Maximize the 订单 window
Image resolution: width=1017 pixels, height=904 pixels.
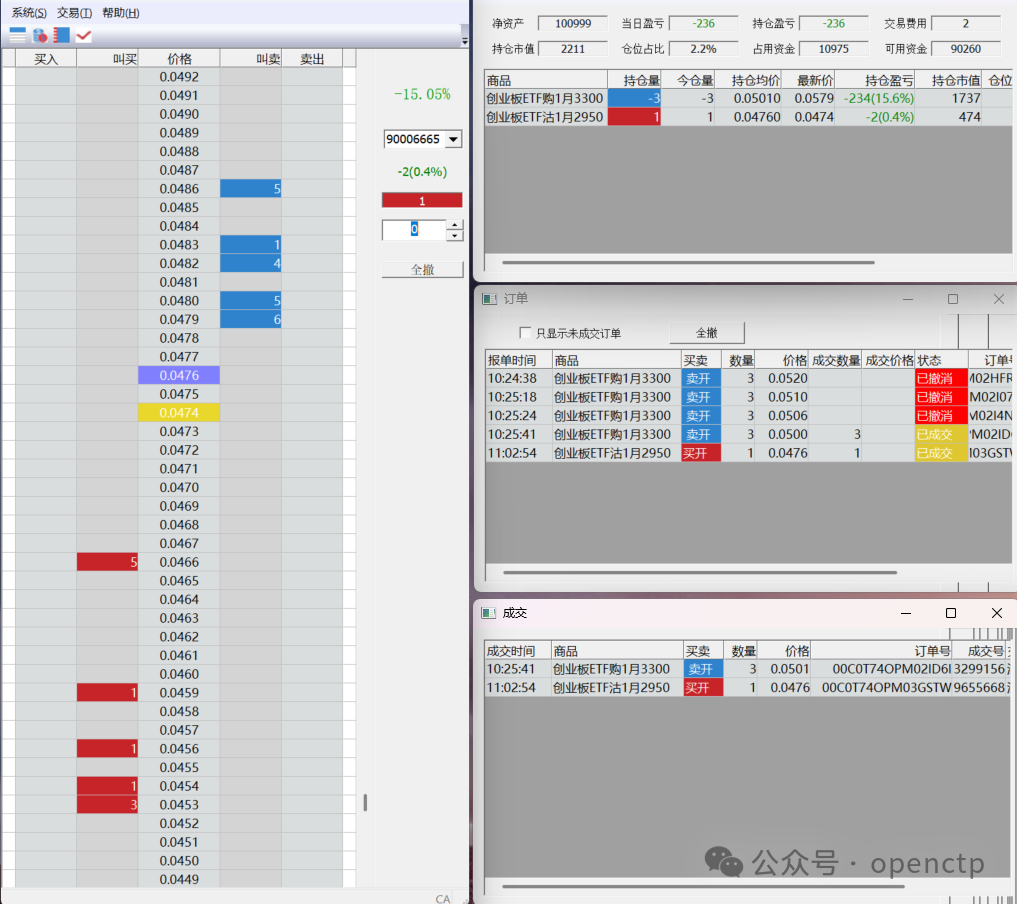(x=953, y=299)
